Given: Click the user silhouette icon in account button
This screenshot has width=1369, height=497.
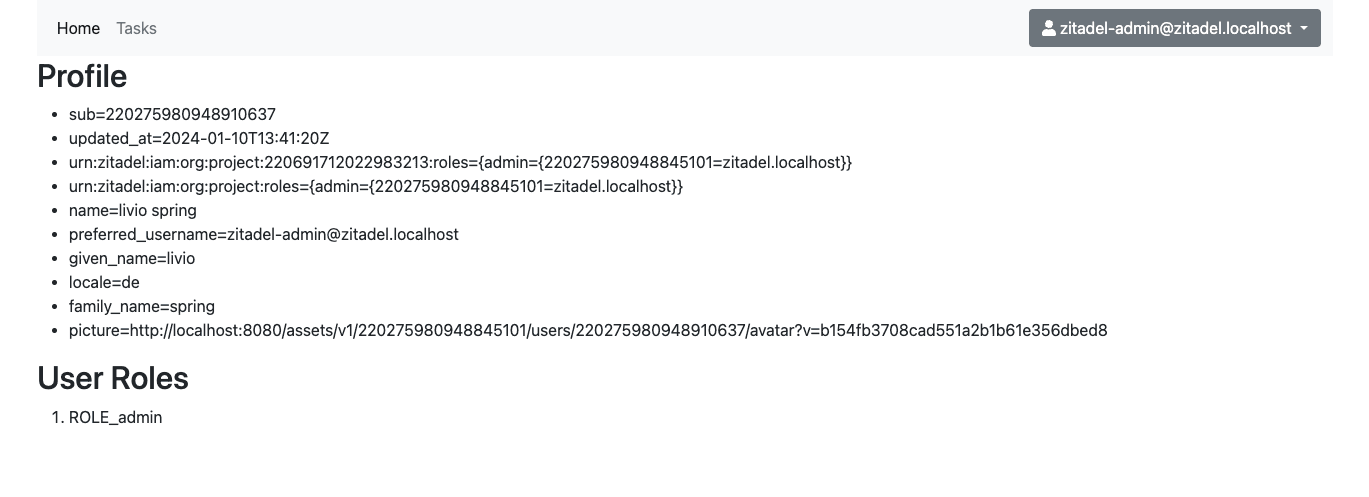Looking at the screenshot, I should click(x=1048, y=28).
